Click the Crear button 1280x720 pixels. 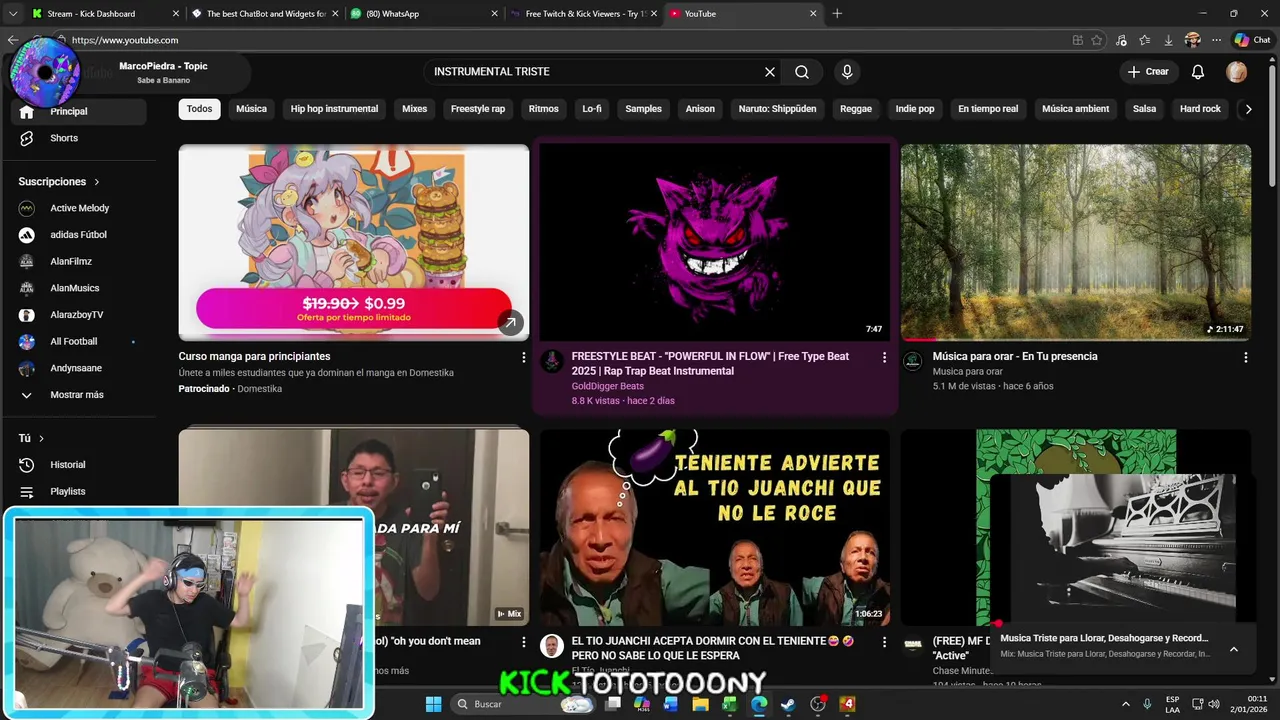[x=1148, y=72]
